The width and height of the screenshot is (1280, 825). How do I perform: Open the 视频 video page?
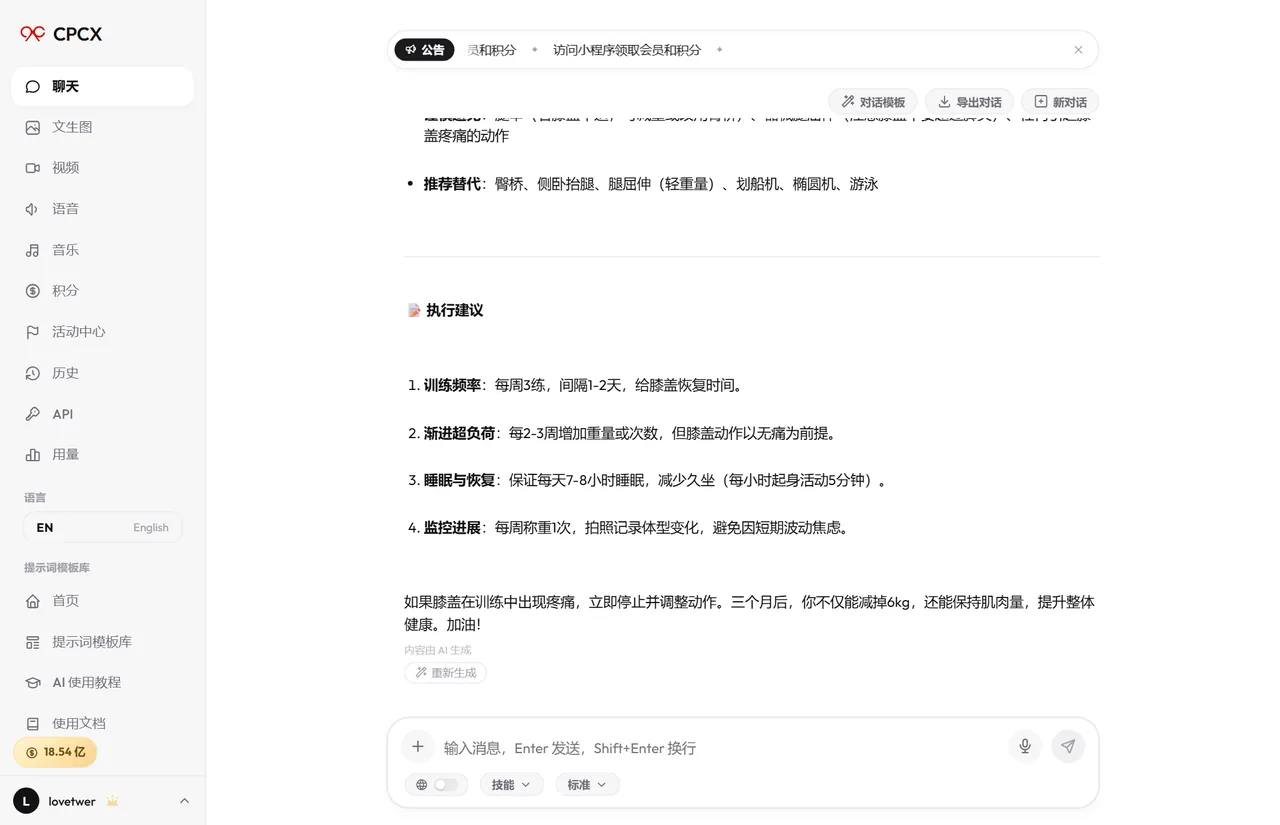[102, 168]
